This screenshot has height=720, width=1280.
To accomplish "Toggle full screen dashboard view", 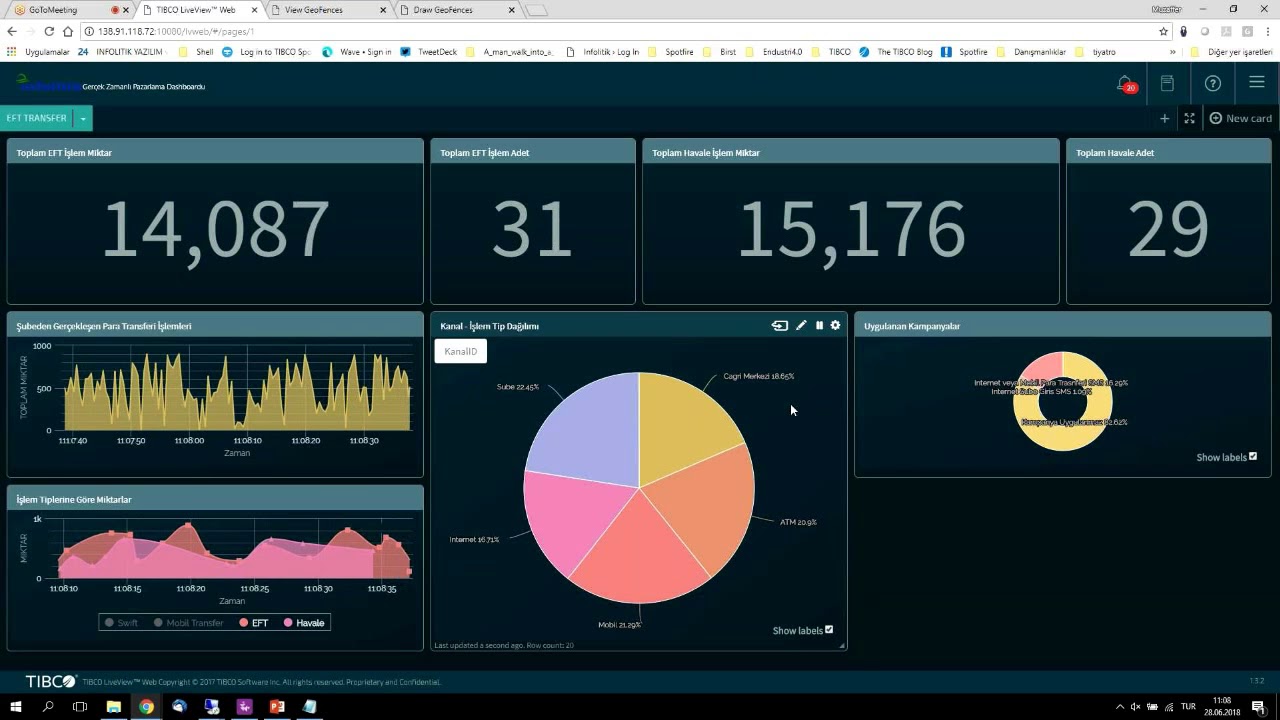I will [1189, 118].
